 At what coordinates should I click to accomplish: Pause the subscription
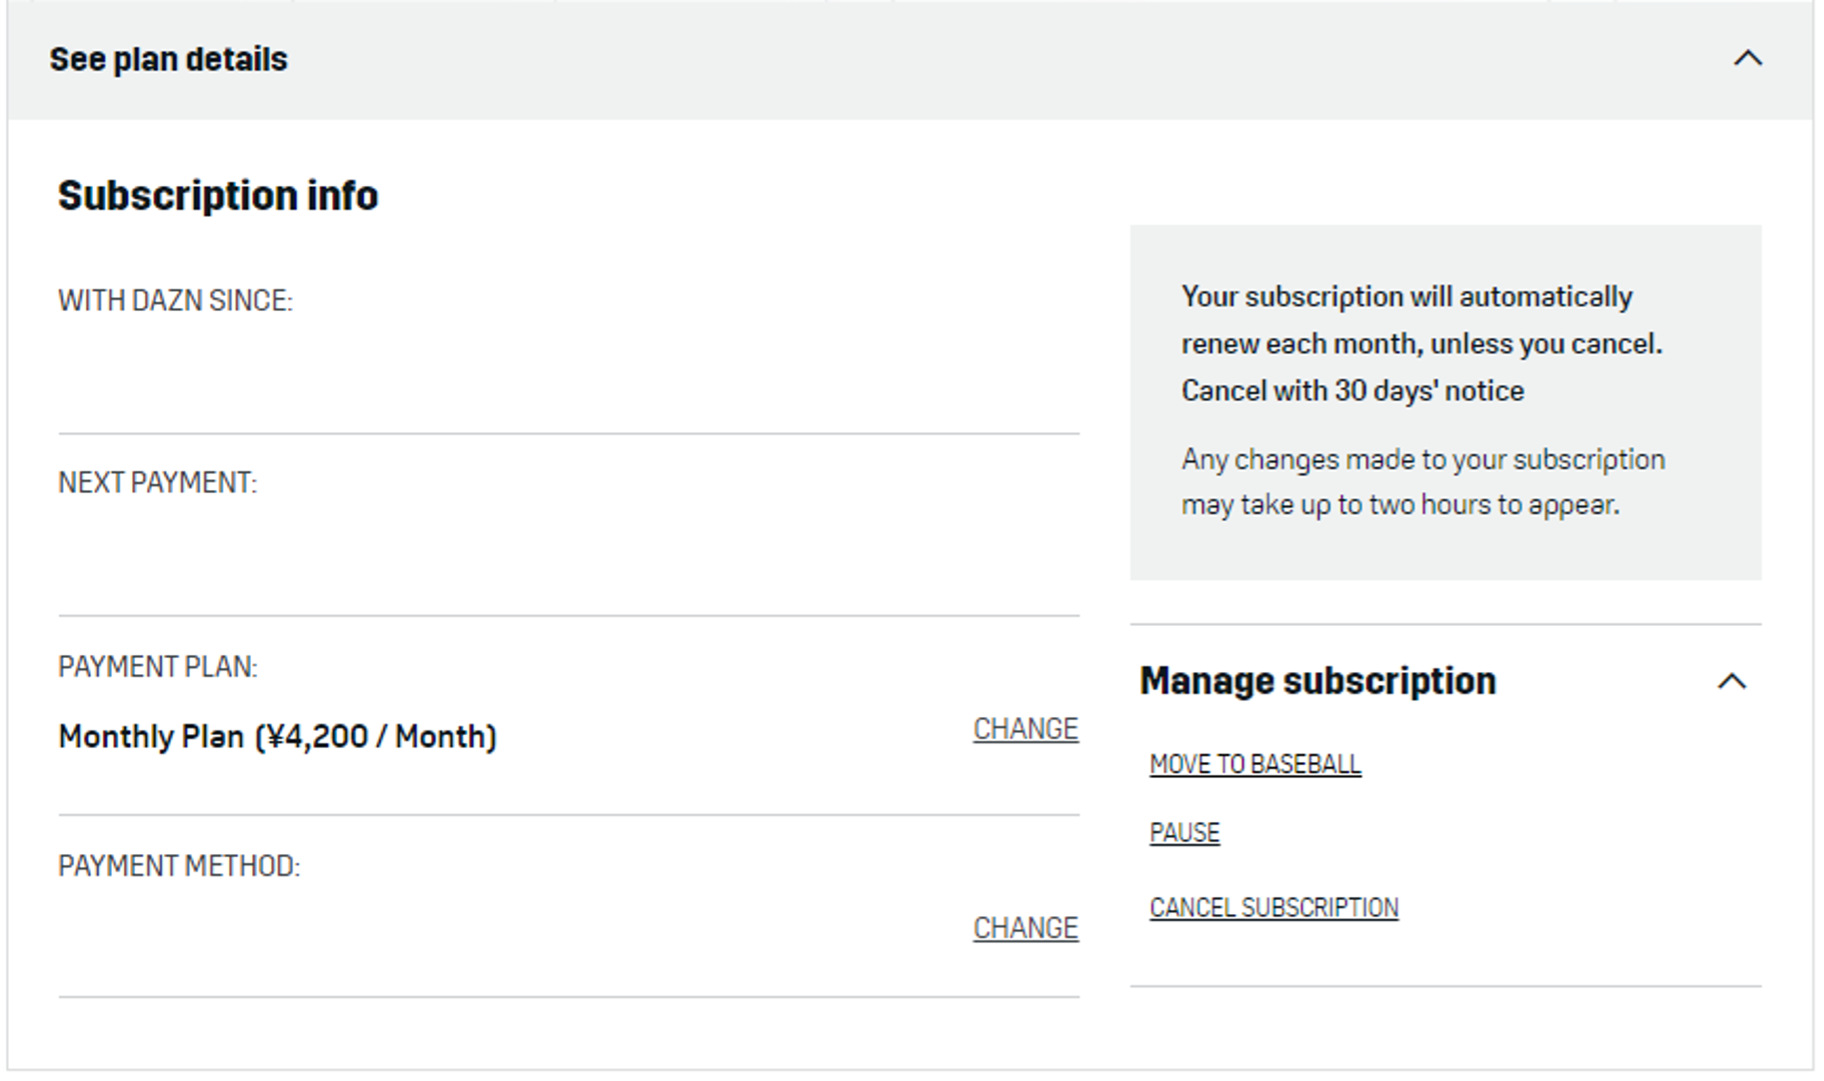click(1184, 833)
